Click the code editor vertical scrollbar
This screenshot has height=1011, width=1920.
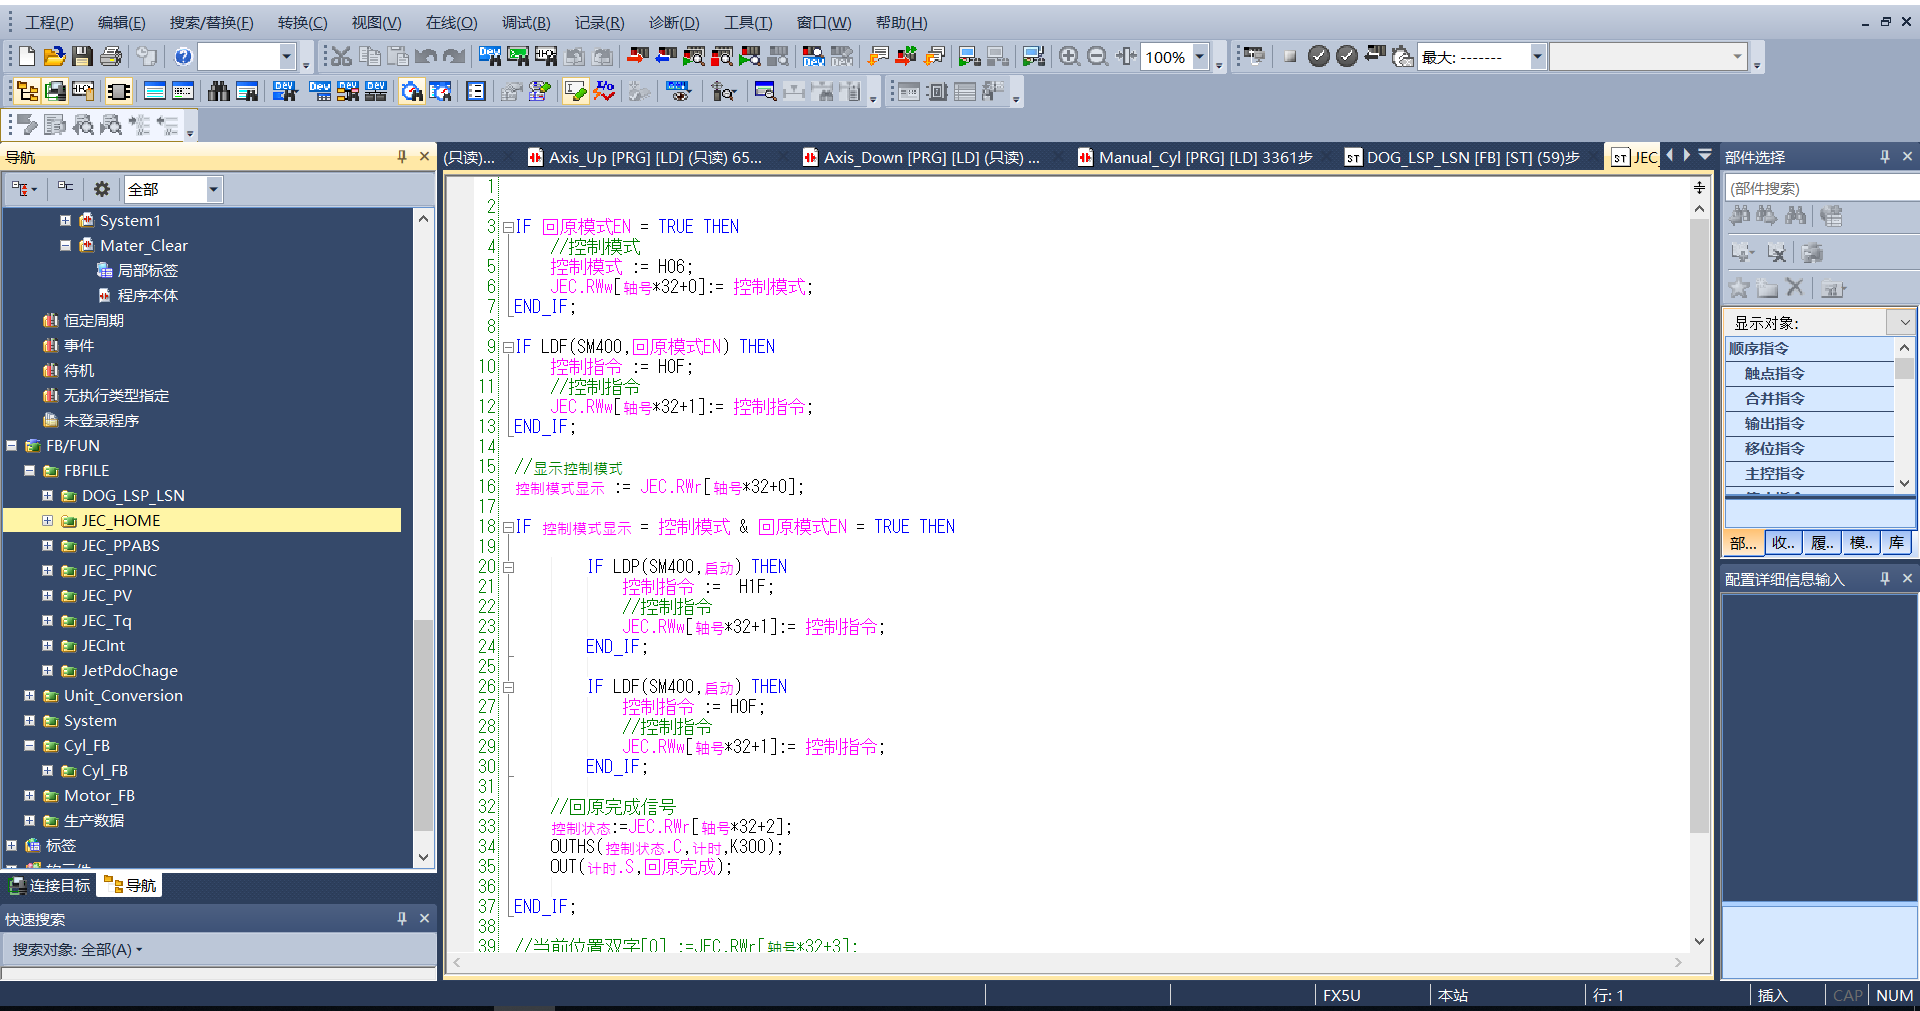(1699, 520)
